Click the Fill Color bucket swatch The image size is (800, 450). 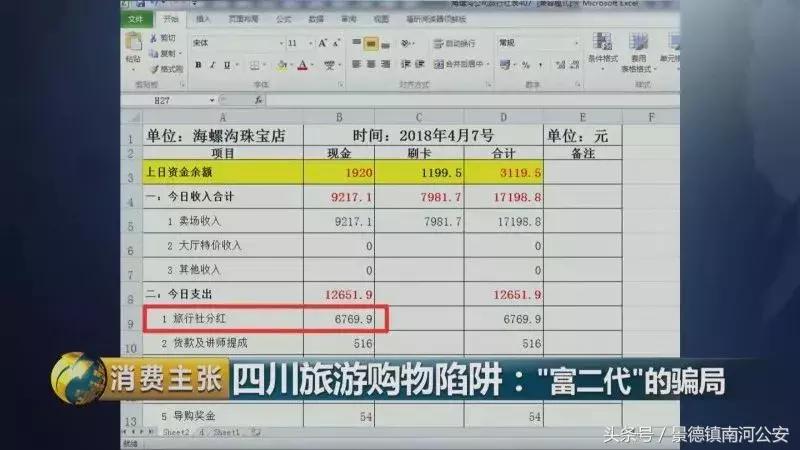pyautogui.click(x=282, y=65)
